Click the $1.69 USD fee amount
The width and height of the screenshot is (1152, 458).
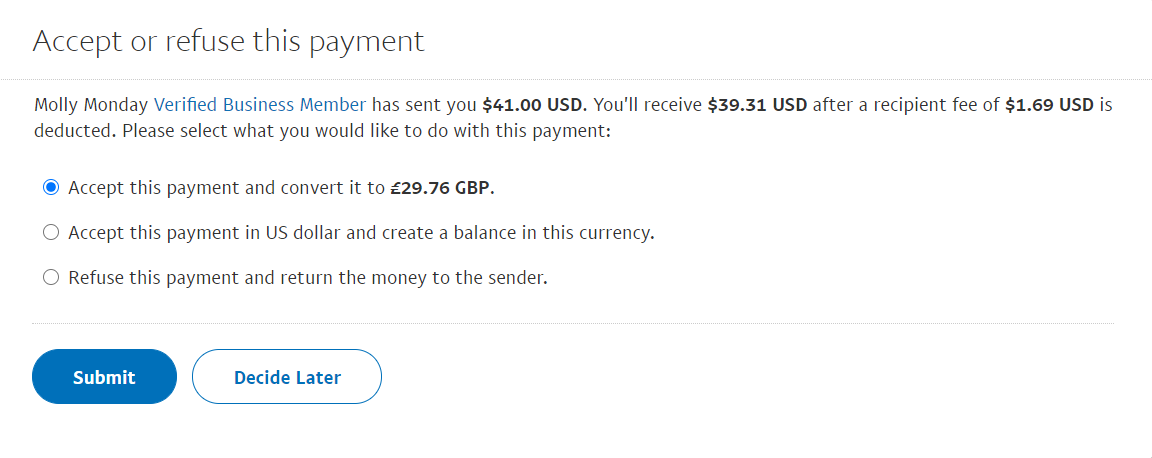click(1051, 104)
